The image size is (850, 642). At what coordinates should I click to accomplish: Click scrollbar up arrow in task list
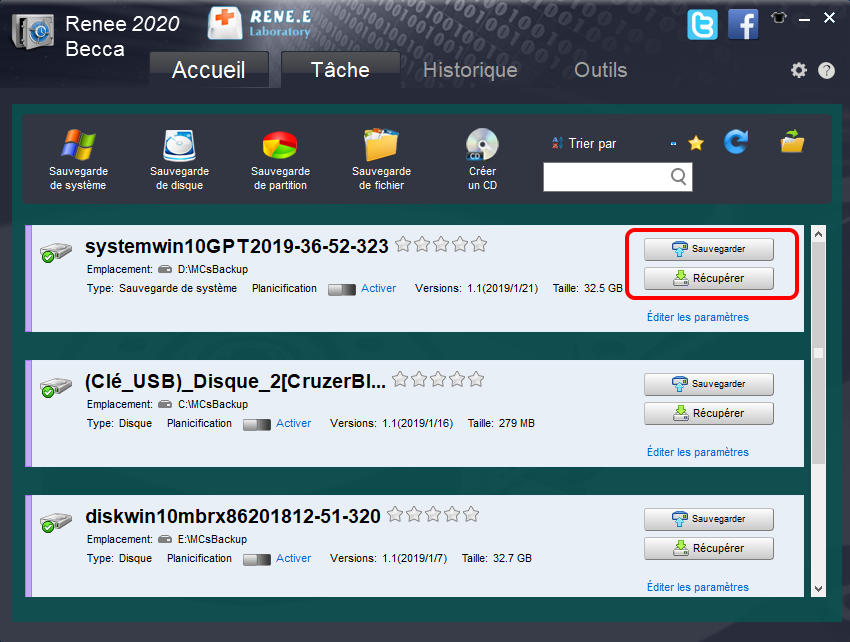(819, 234)
